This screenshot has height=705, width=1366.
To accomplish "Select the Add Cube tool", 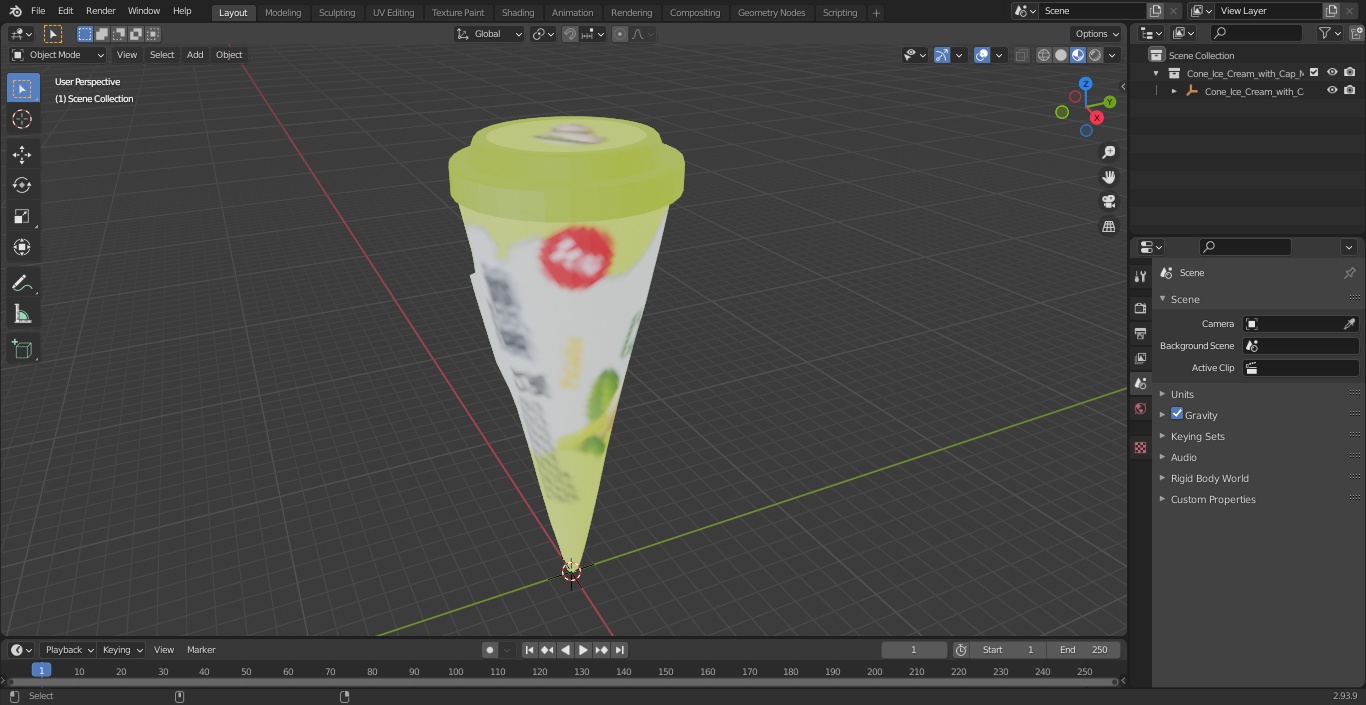I will point(22,350).
